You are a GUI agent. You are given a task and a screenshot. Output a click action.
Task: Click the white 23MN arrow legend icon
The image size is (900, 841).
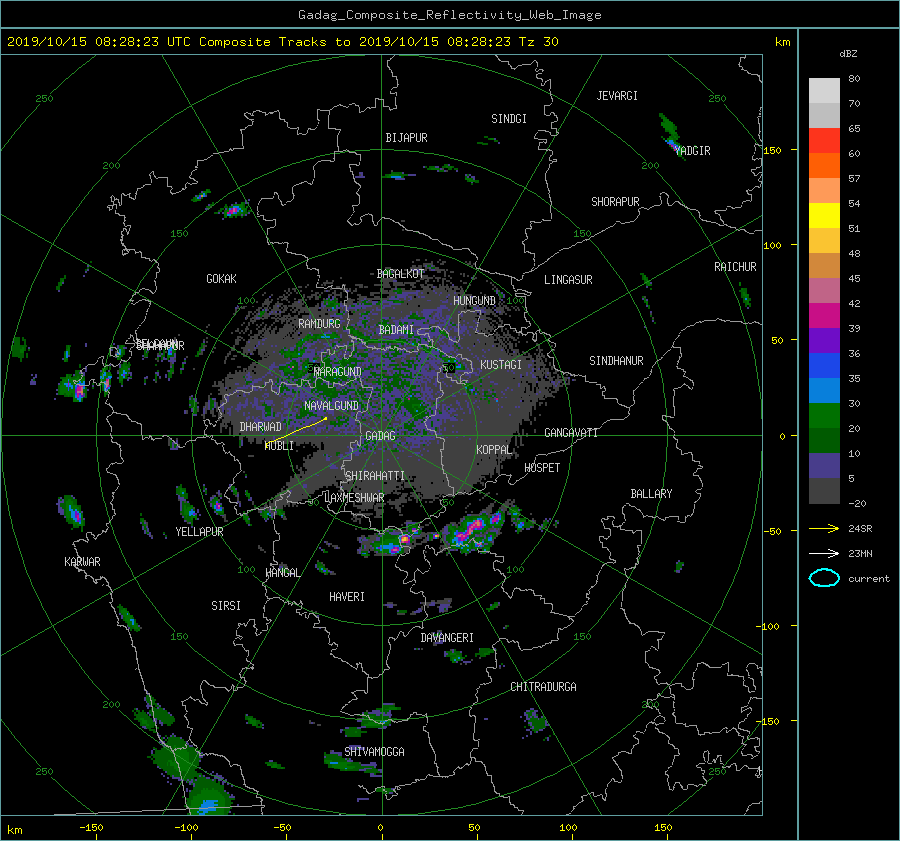(x=824, y=553)
